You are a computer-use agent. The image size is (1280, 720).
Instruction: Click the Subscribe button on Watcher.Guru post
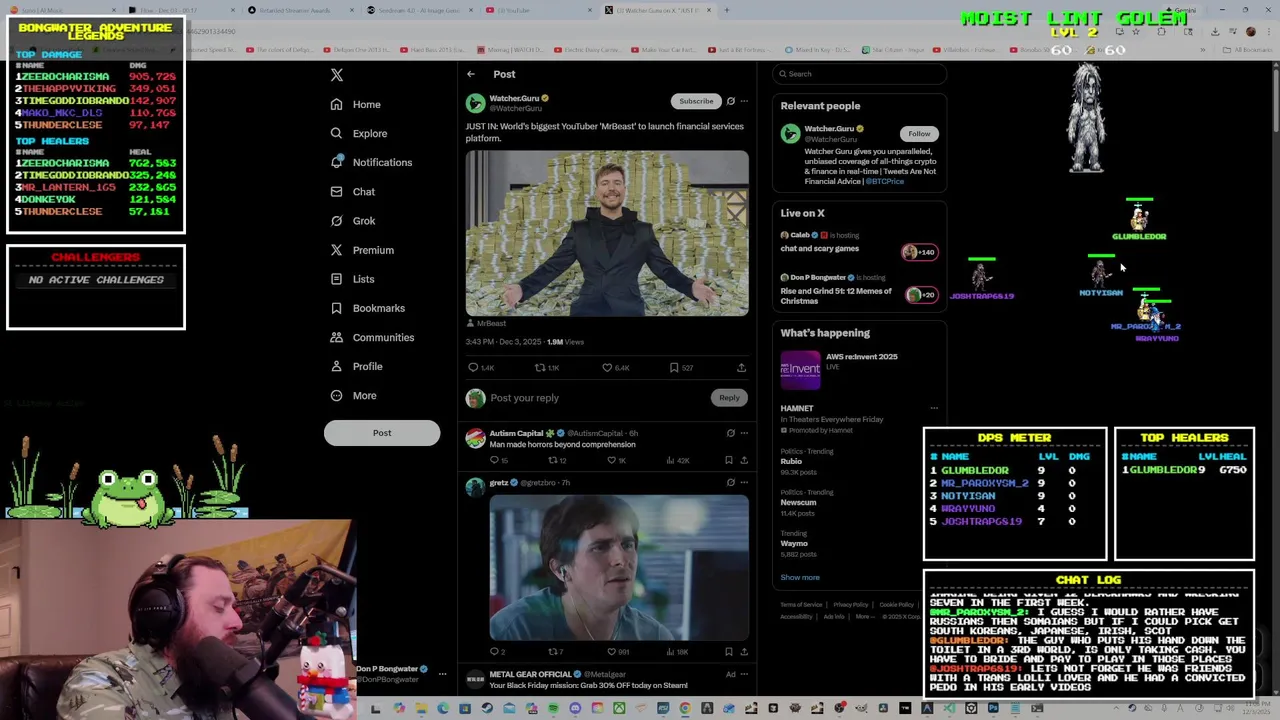tap(696, 101)
